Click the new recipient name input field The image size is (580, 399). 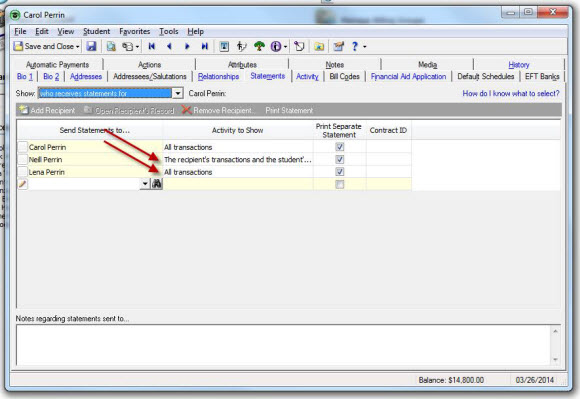coord(84,184)
